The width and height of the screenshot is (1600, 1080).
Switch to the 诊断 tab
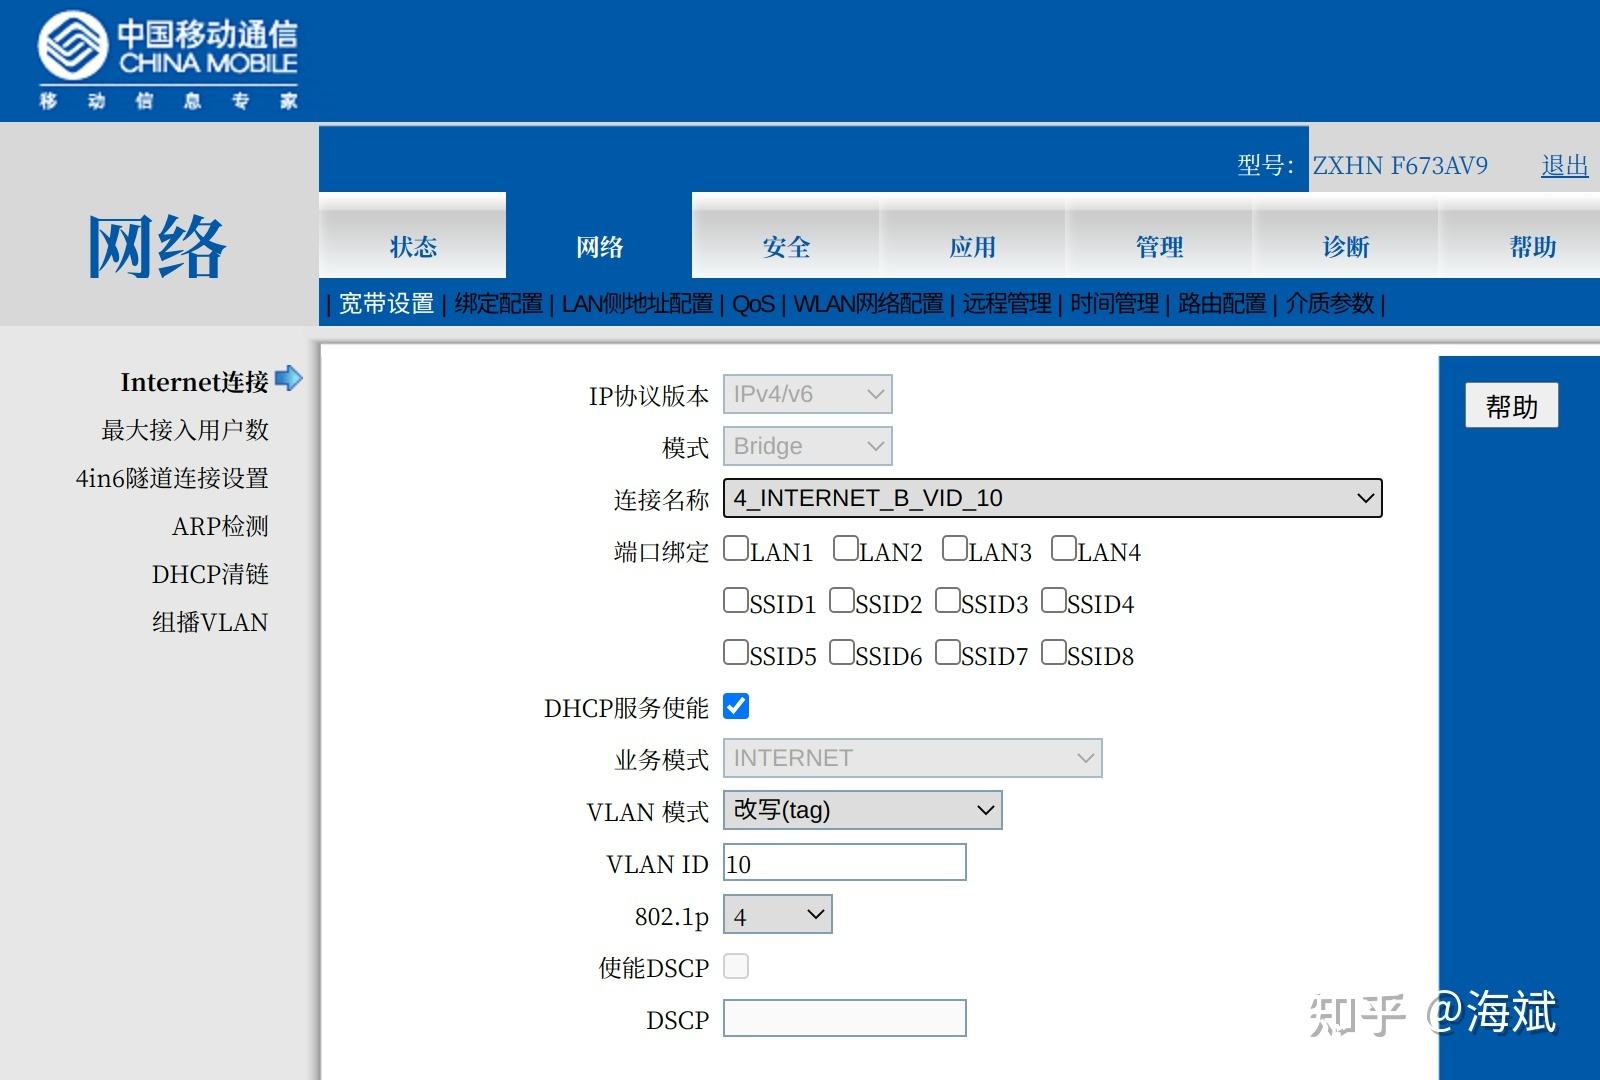point(1346,236)
